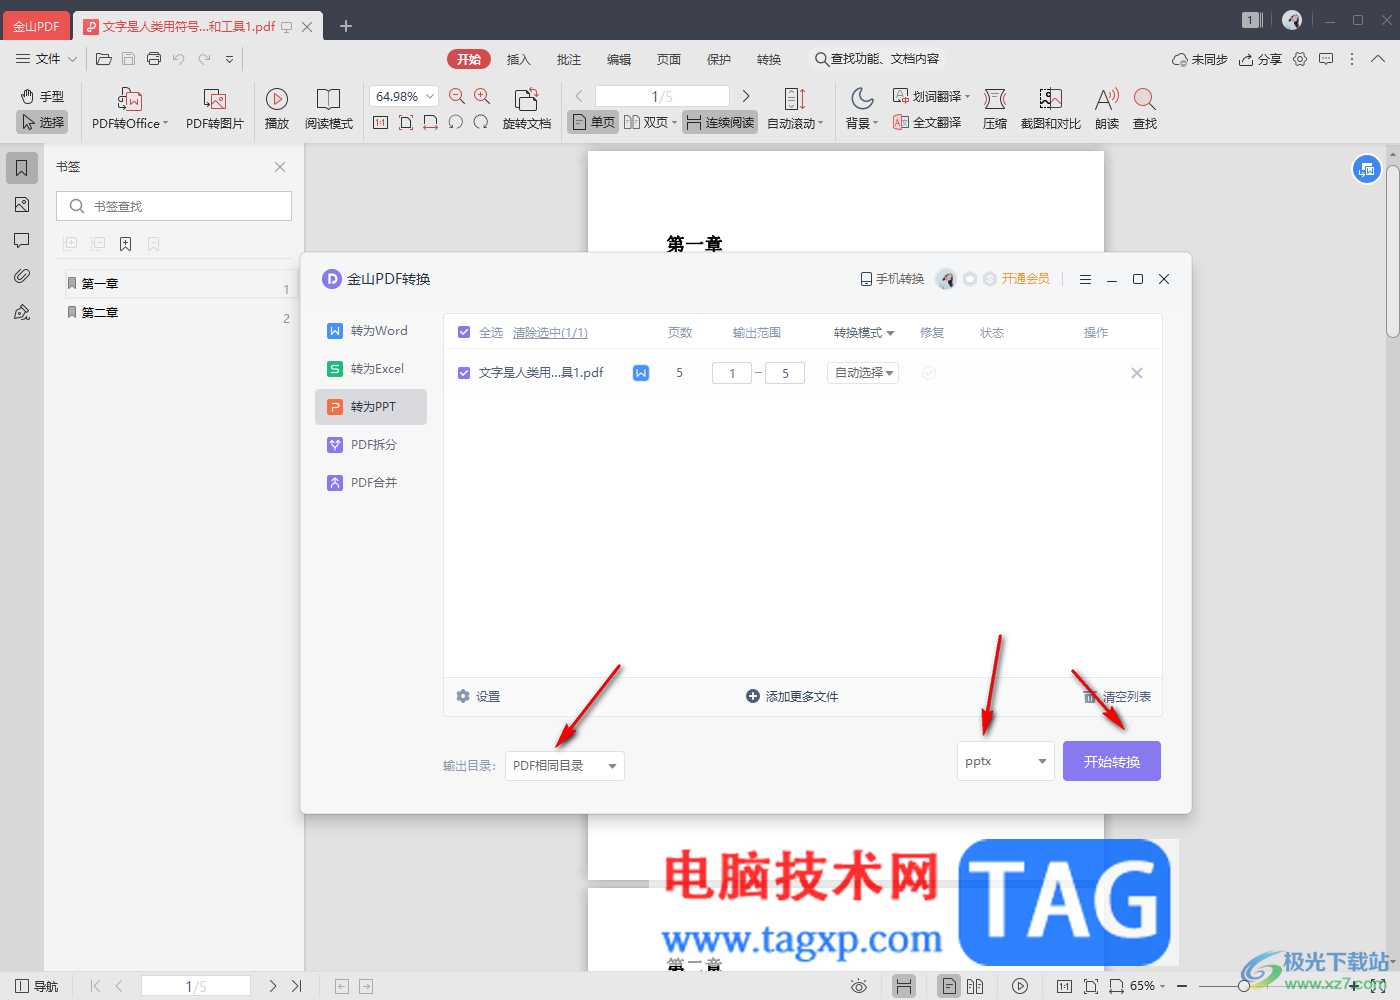The width and height of the screenshot is (1400, 1000).
Task: Switch to the 转换 ribbon tab
Action: [x=769, y=59]
